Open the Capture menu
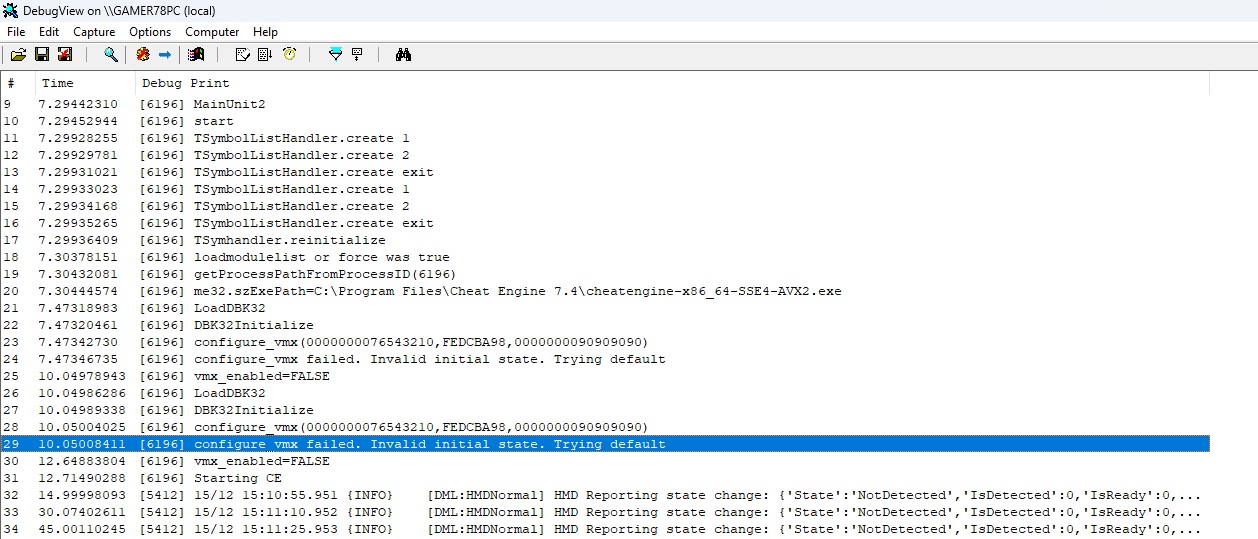 click(94, 32)
